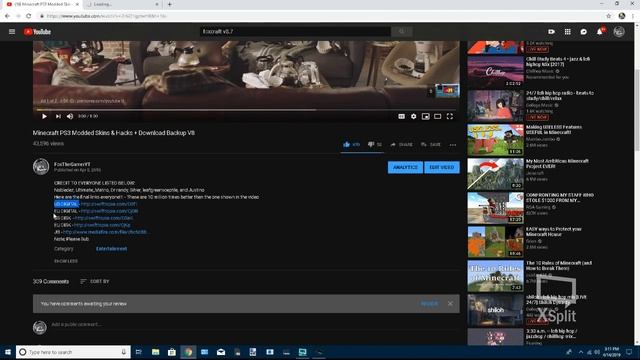Share the video
Viewport: 640px width, 360px height.
[x=401, y=144]
